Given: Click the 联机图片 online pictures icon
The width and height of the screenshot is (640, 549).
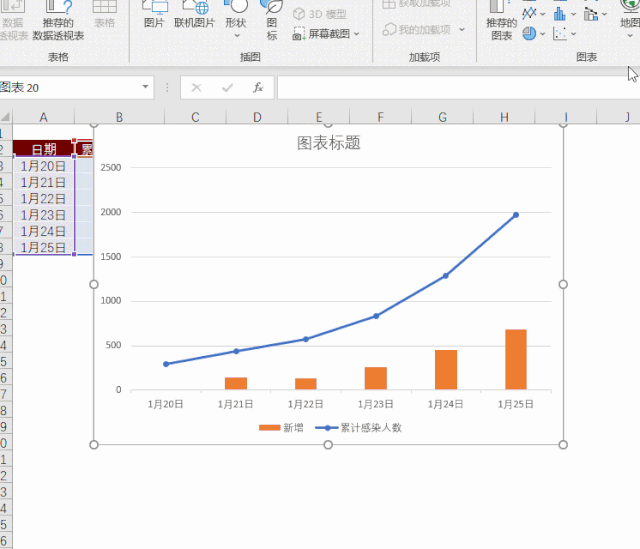Looking at the screenshot, I should [194, 15].
